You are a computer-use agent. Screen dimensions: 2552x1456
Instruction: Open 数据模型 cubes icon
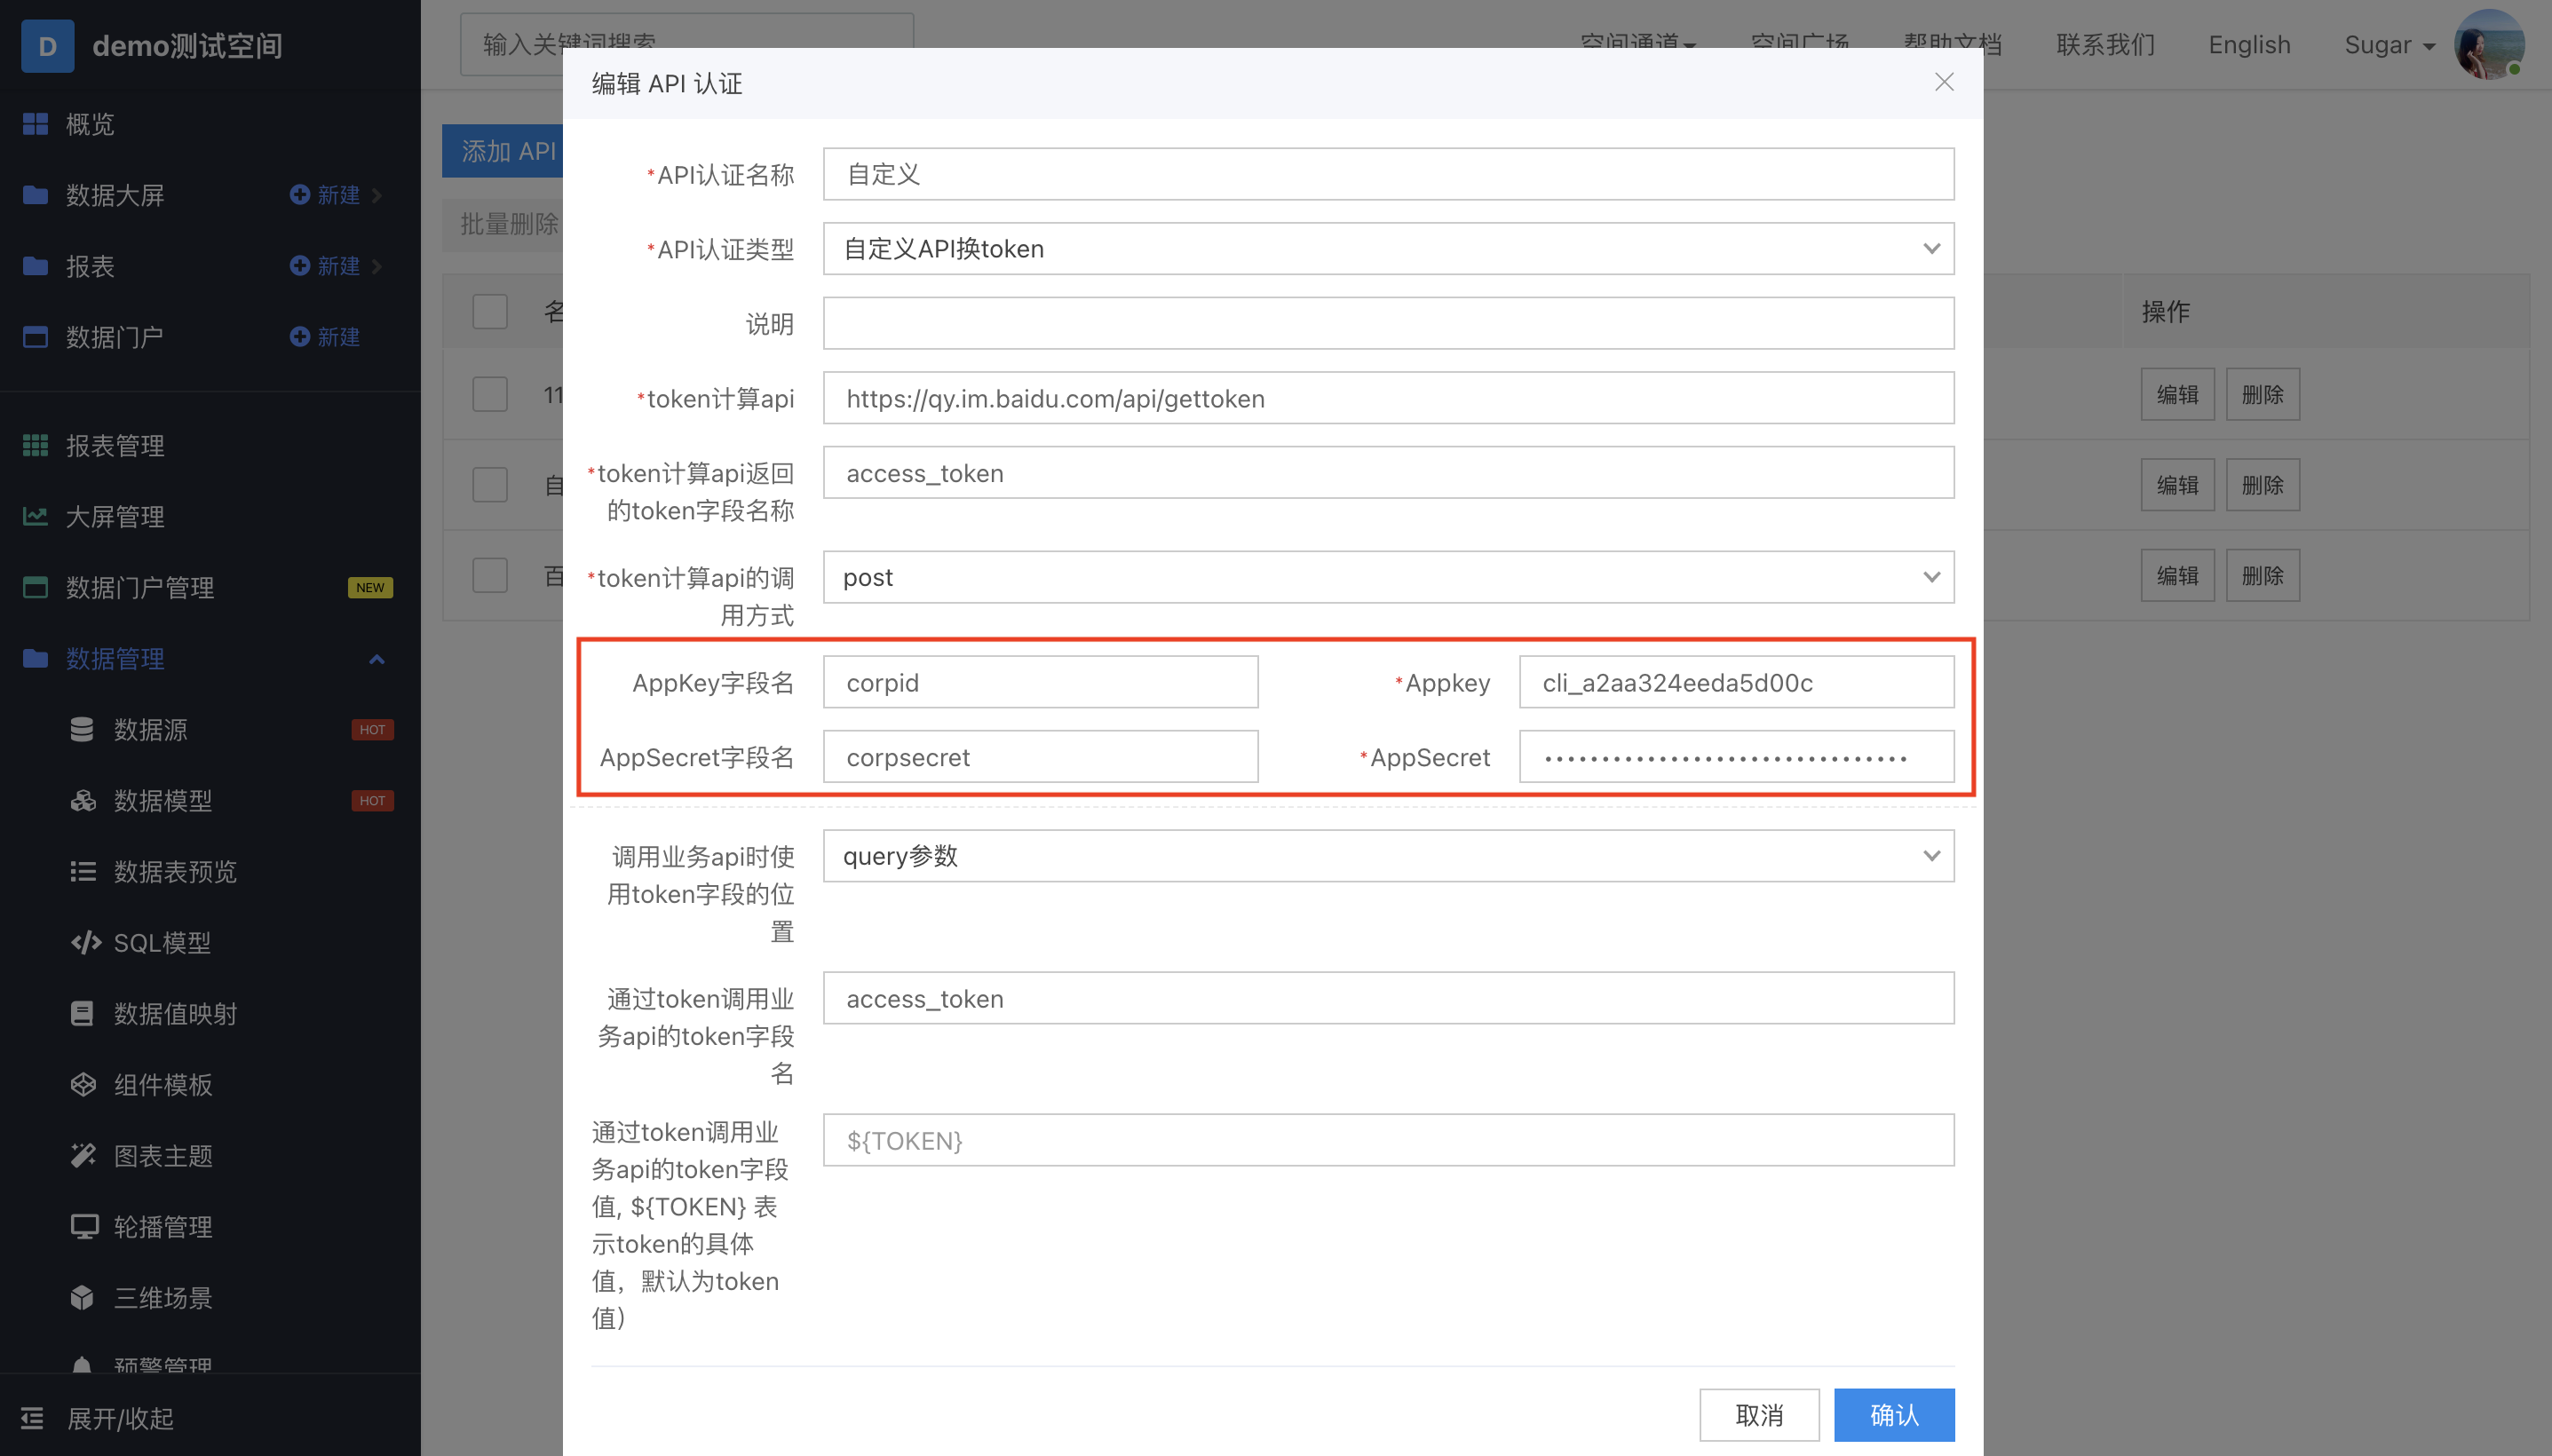coord(82,801)
